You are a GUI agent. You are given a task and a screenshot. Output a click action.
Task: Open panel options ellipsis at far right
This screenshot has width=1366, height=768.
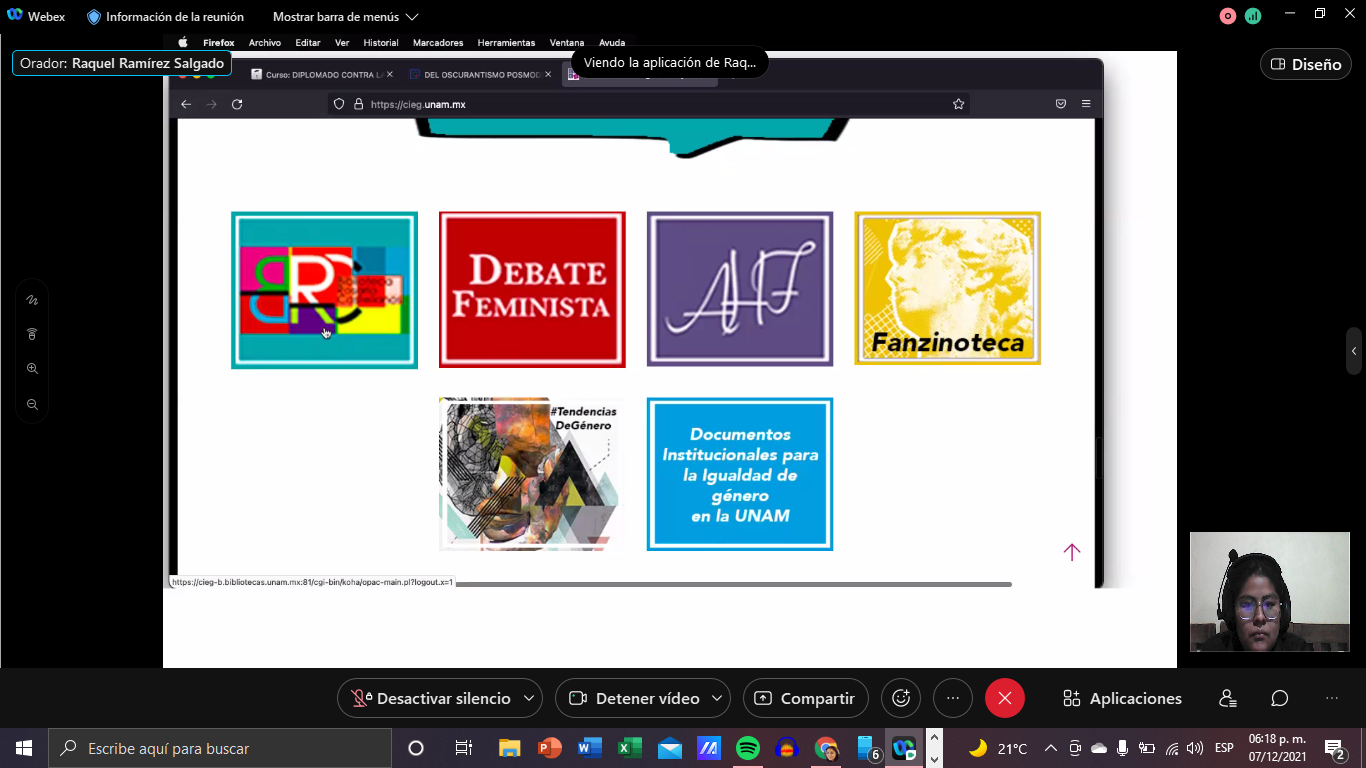(1332, 698)
